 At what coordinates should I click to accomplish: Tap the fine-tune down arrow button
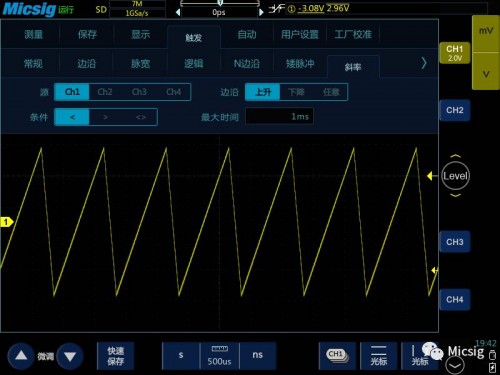click(x=70, y=356)
